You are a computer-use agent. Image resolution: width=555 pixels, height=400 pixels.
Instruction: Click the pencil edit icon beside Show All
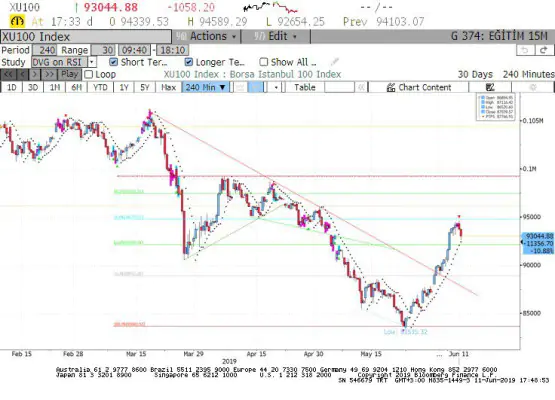pos(334,62)
